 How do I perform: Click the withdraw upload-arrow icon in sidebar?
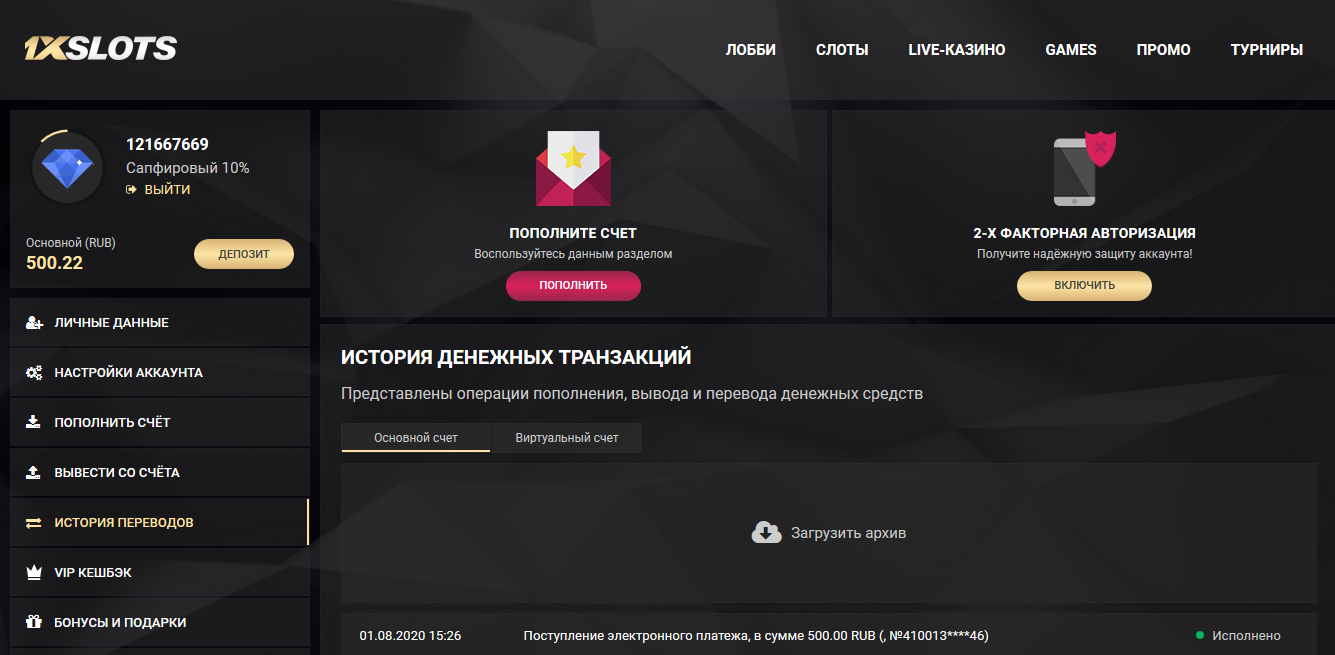(34, 472)
